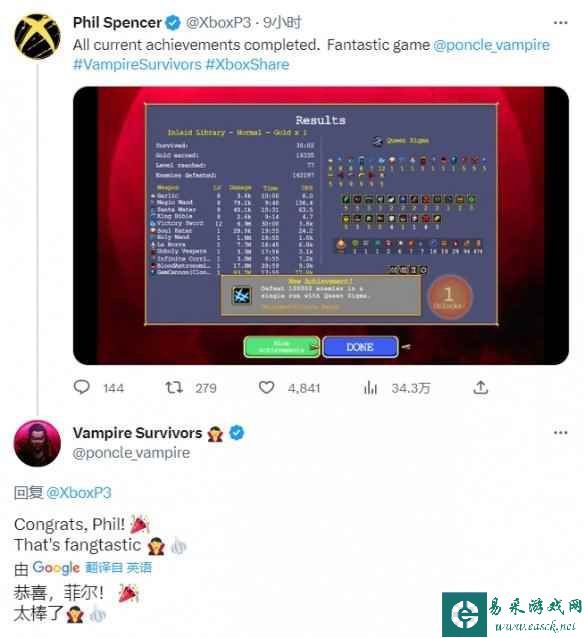
Task: View tweet analytics bar chart icon
Action: 370,388
